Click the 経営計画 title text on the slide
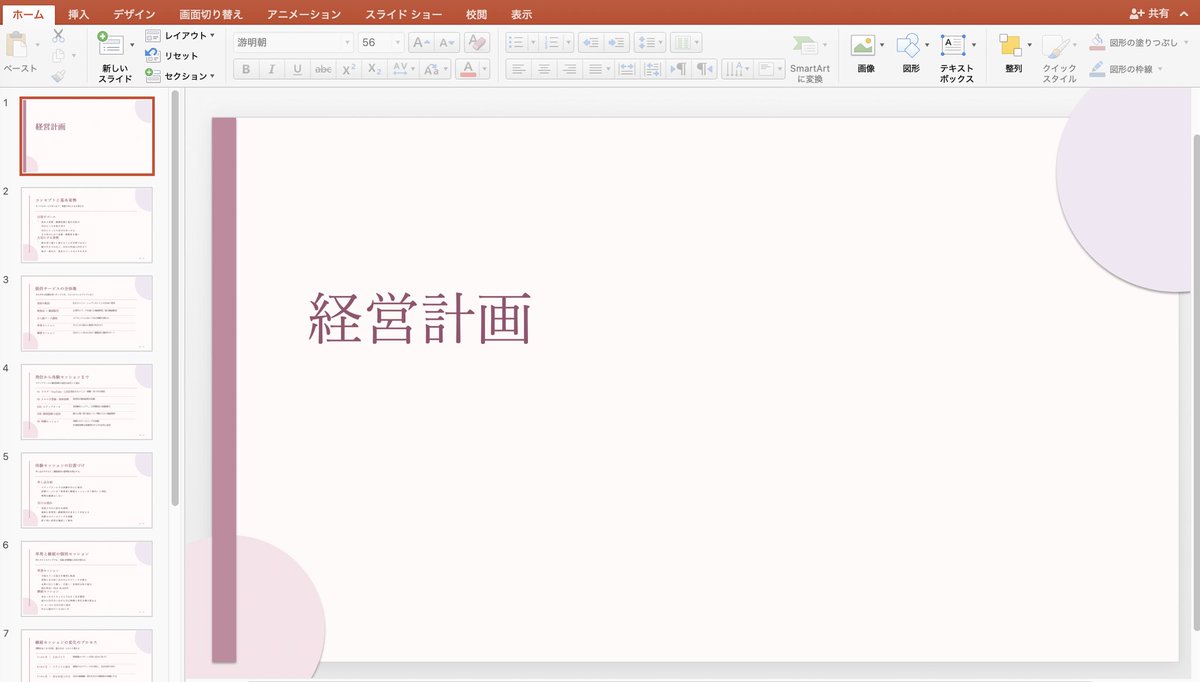The image size is (1200, 682). point(418,320)
